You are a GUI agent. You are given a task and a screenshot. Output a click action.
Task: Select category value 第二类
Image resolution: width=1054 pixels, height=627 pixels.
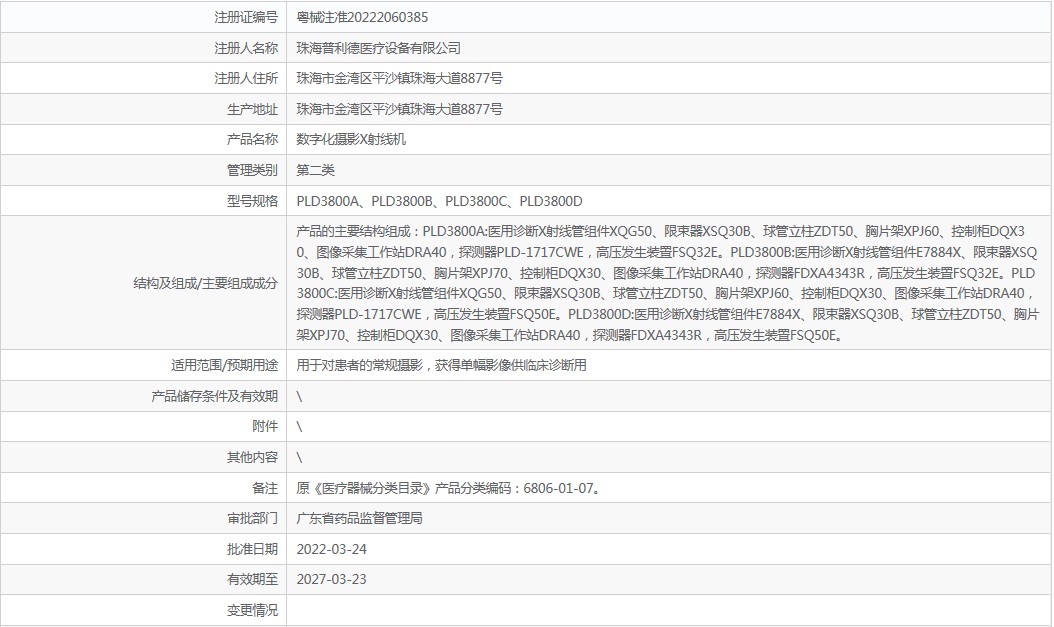(315, 171)
